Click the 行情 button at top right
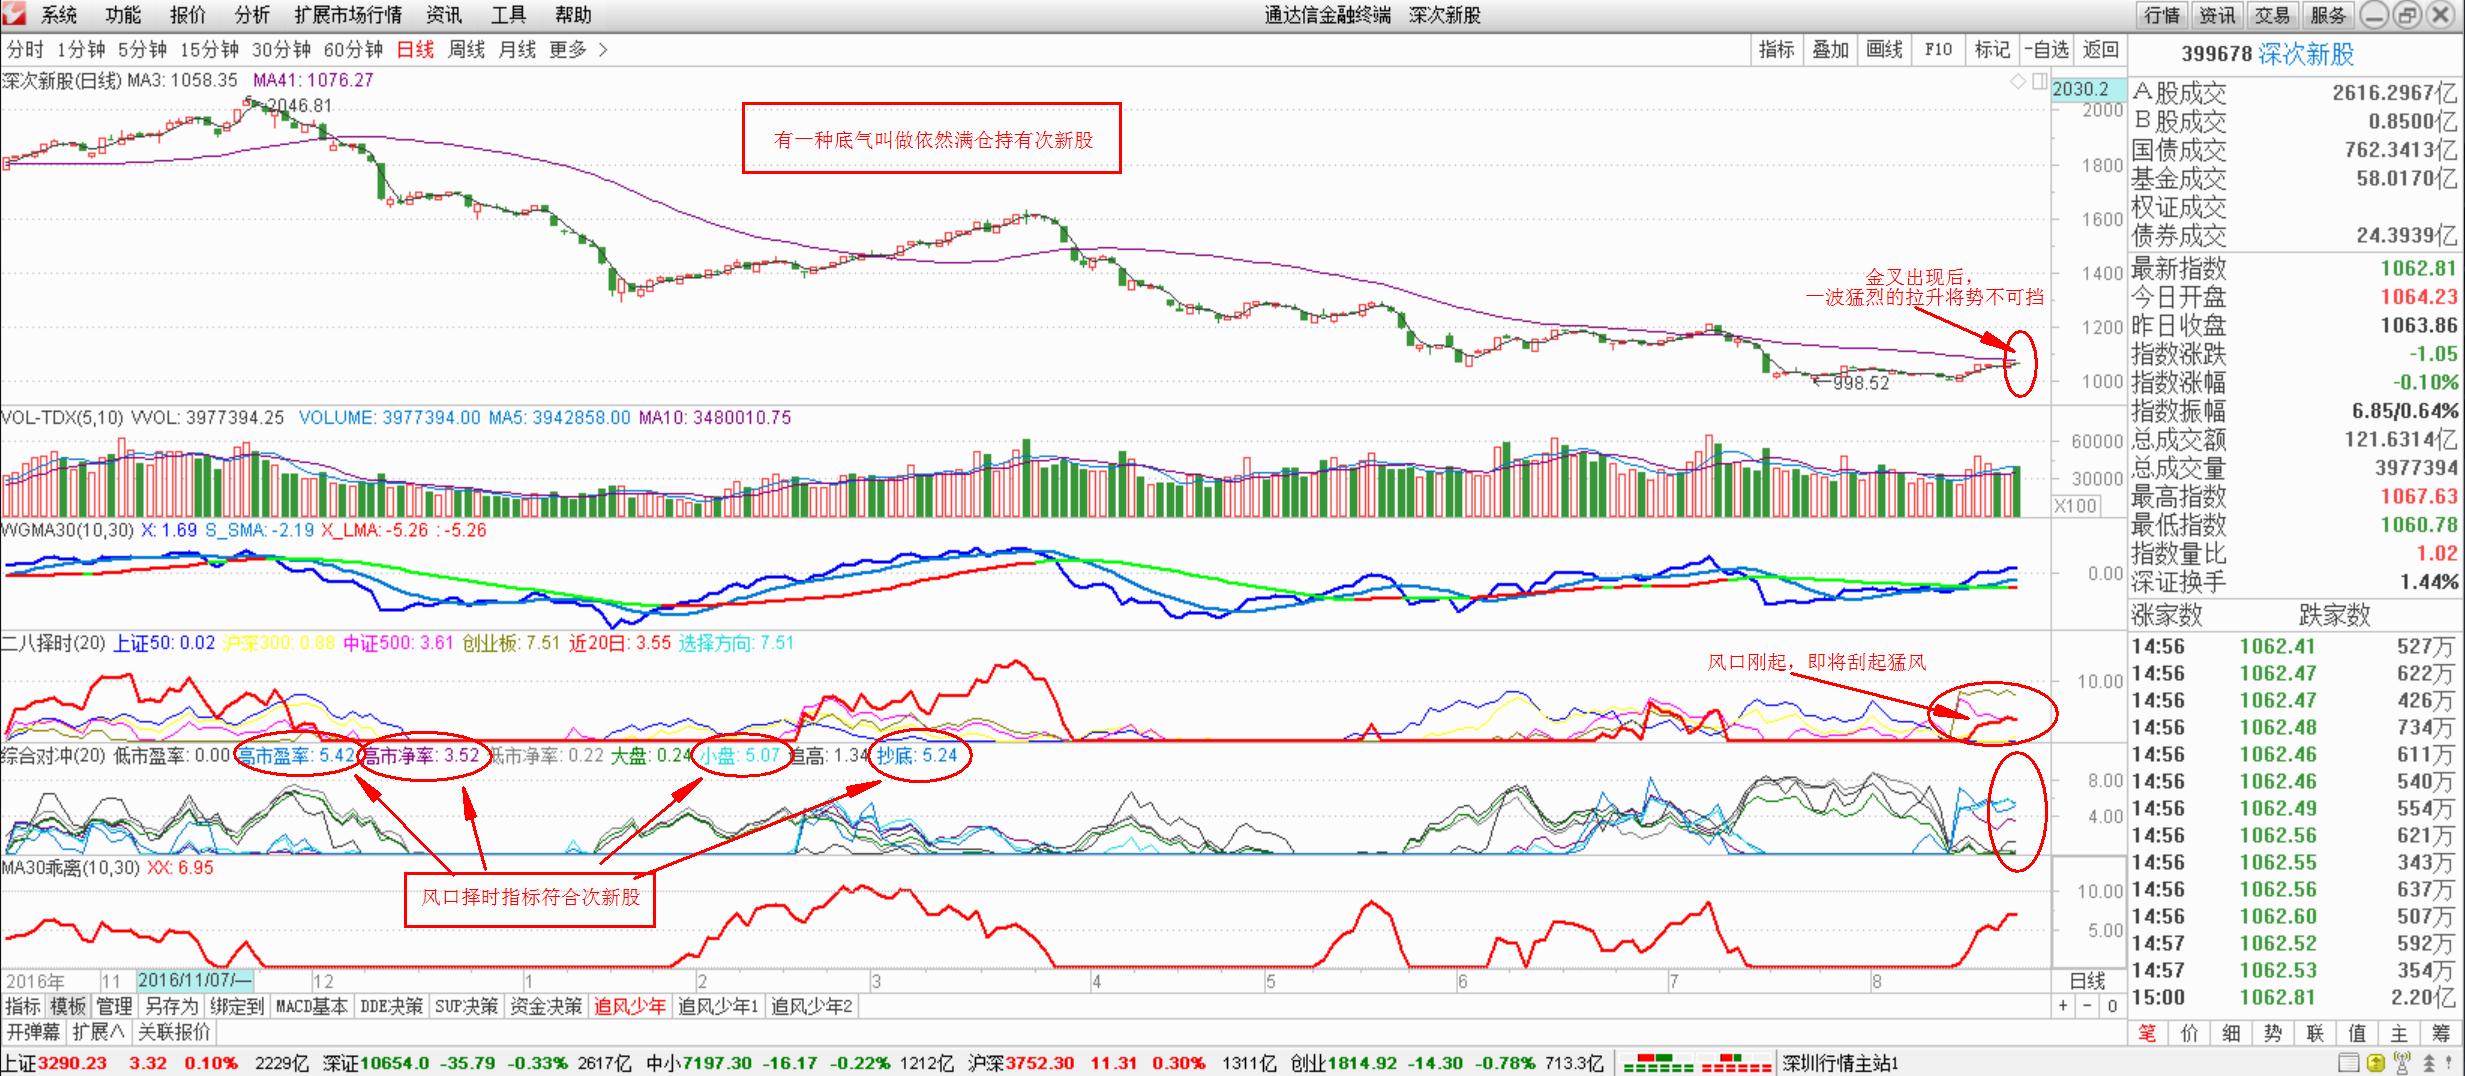 point(2161,15)
